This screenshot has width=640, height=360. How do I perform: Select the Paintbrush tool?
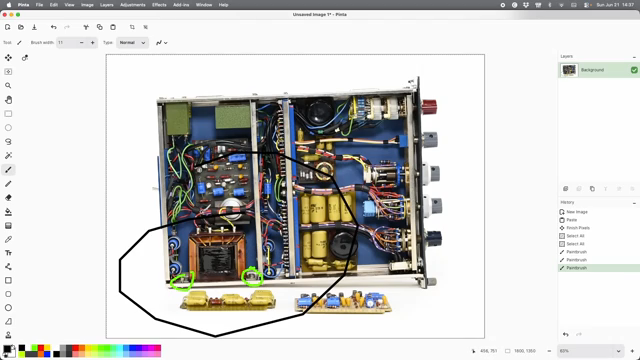click(8, 170)
